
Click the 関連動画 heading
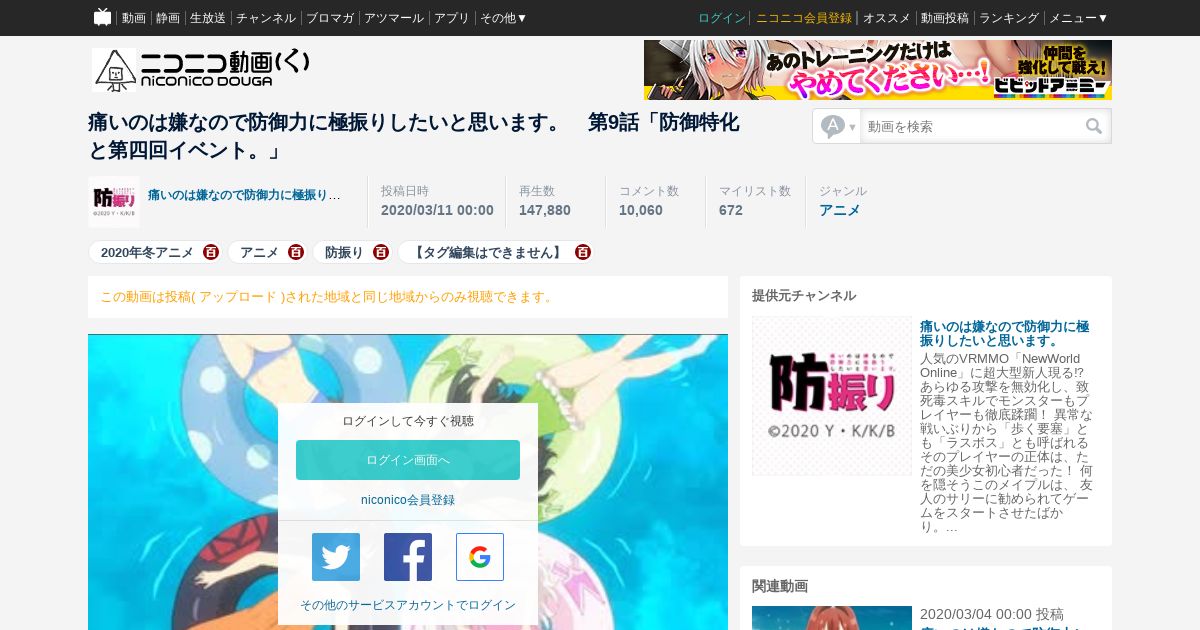point(780,586)
